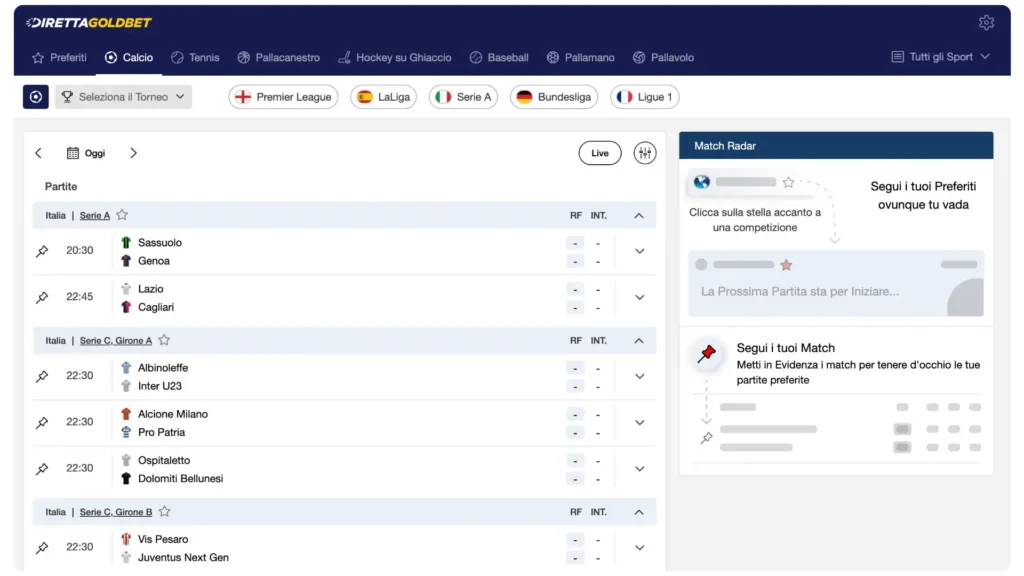Open the match filters sliders icon near Live
Screen dimensions: 1024x576
[x=645, y=152]
